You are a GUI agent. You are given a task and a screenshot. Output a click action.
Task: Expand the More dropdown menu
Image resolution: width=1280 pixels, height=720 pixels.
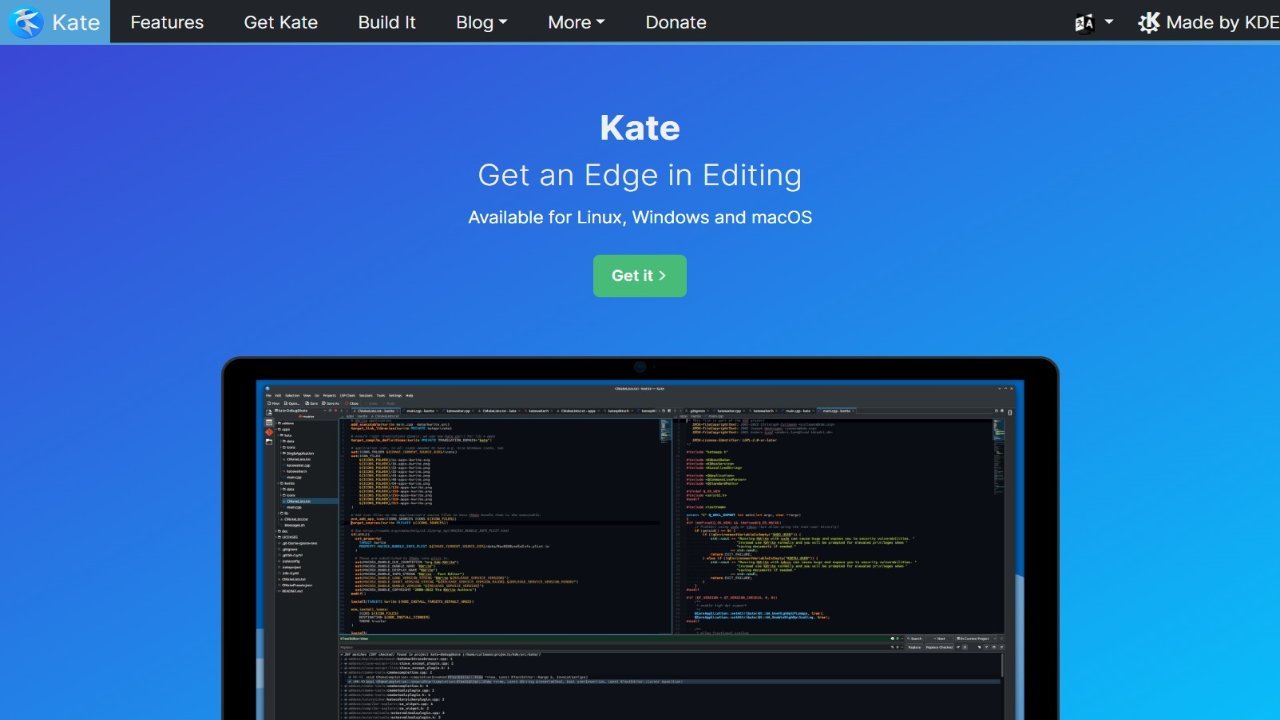576,22
